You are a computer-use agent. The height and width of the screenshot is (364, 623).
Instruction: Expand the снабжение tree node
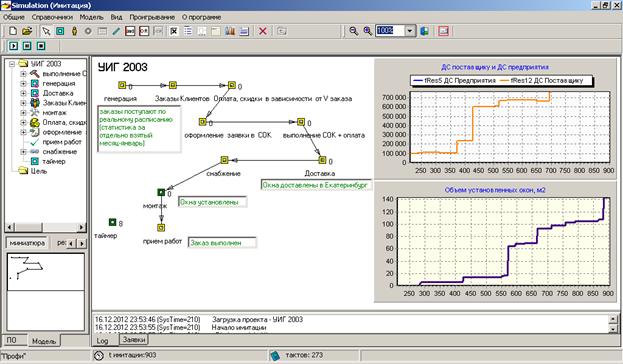coord(23,152)
